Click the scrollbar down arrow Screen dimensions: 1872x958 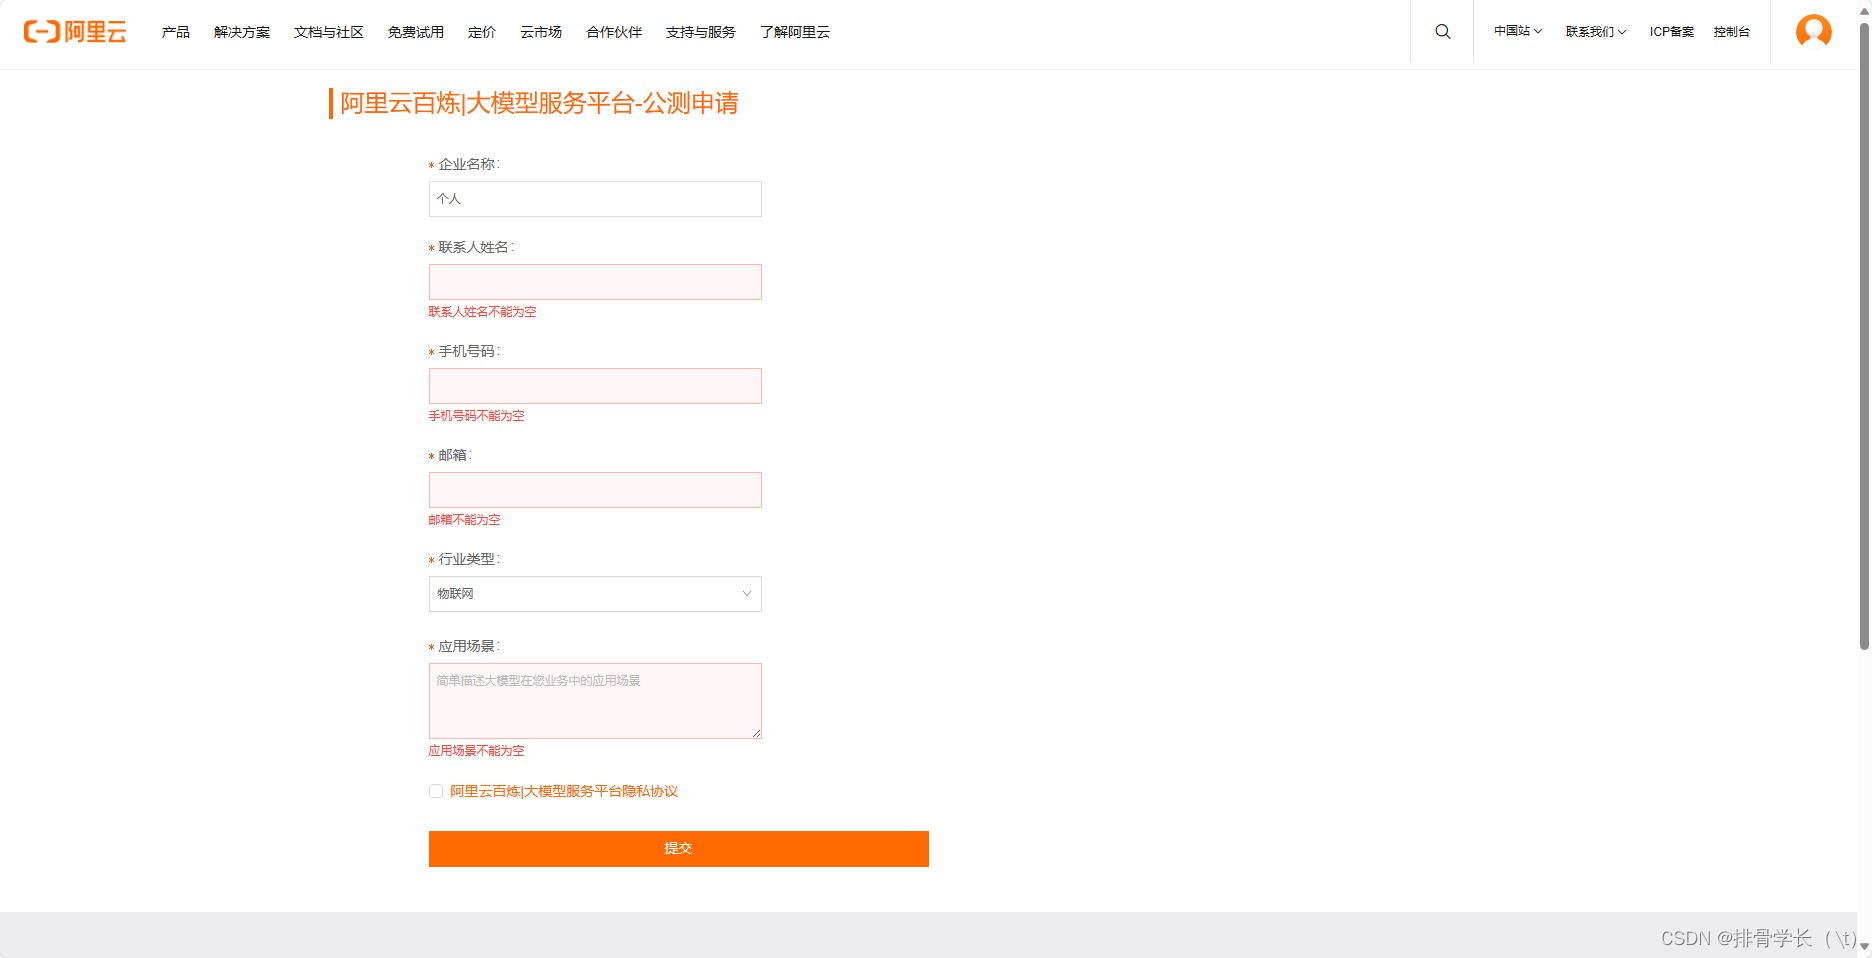pos(1864,946)
